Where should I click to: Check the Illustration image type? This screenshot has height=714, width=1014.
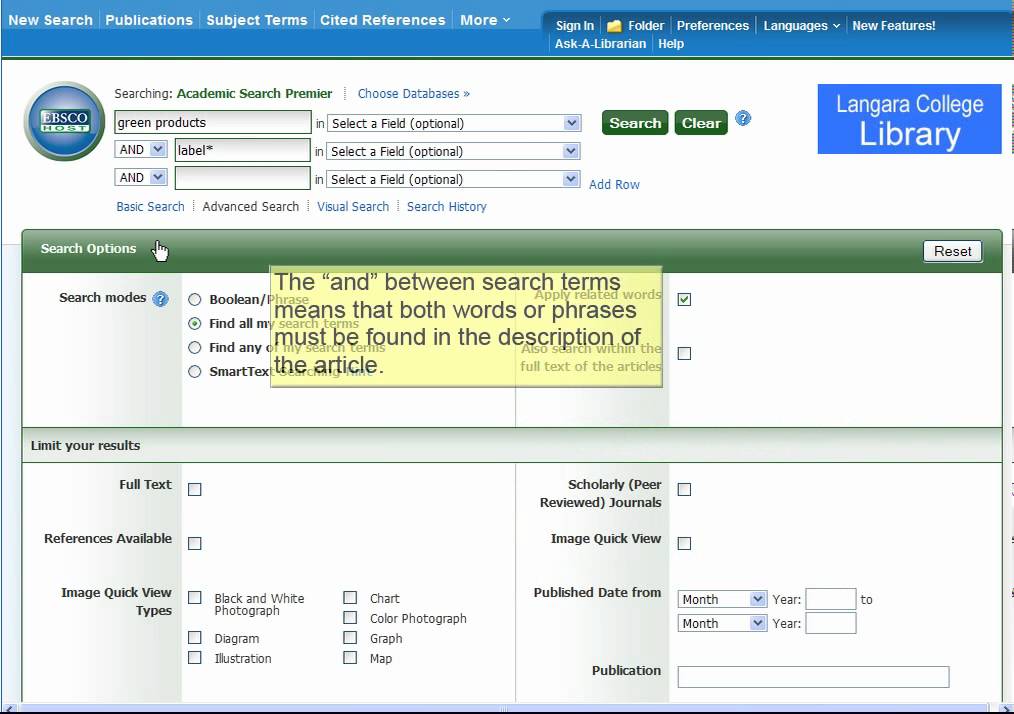pos(195,658)
